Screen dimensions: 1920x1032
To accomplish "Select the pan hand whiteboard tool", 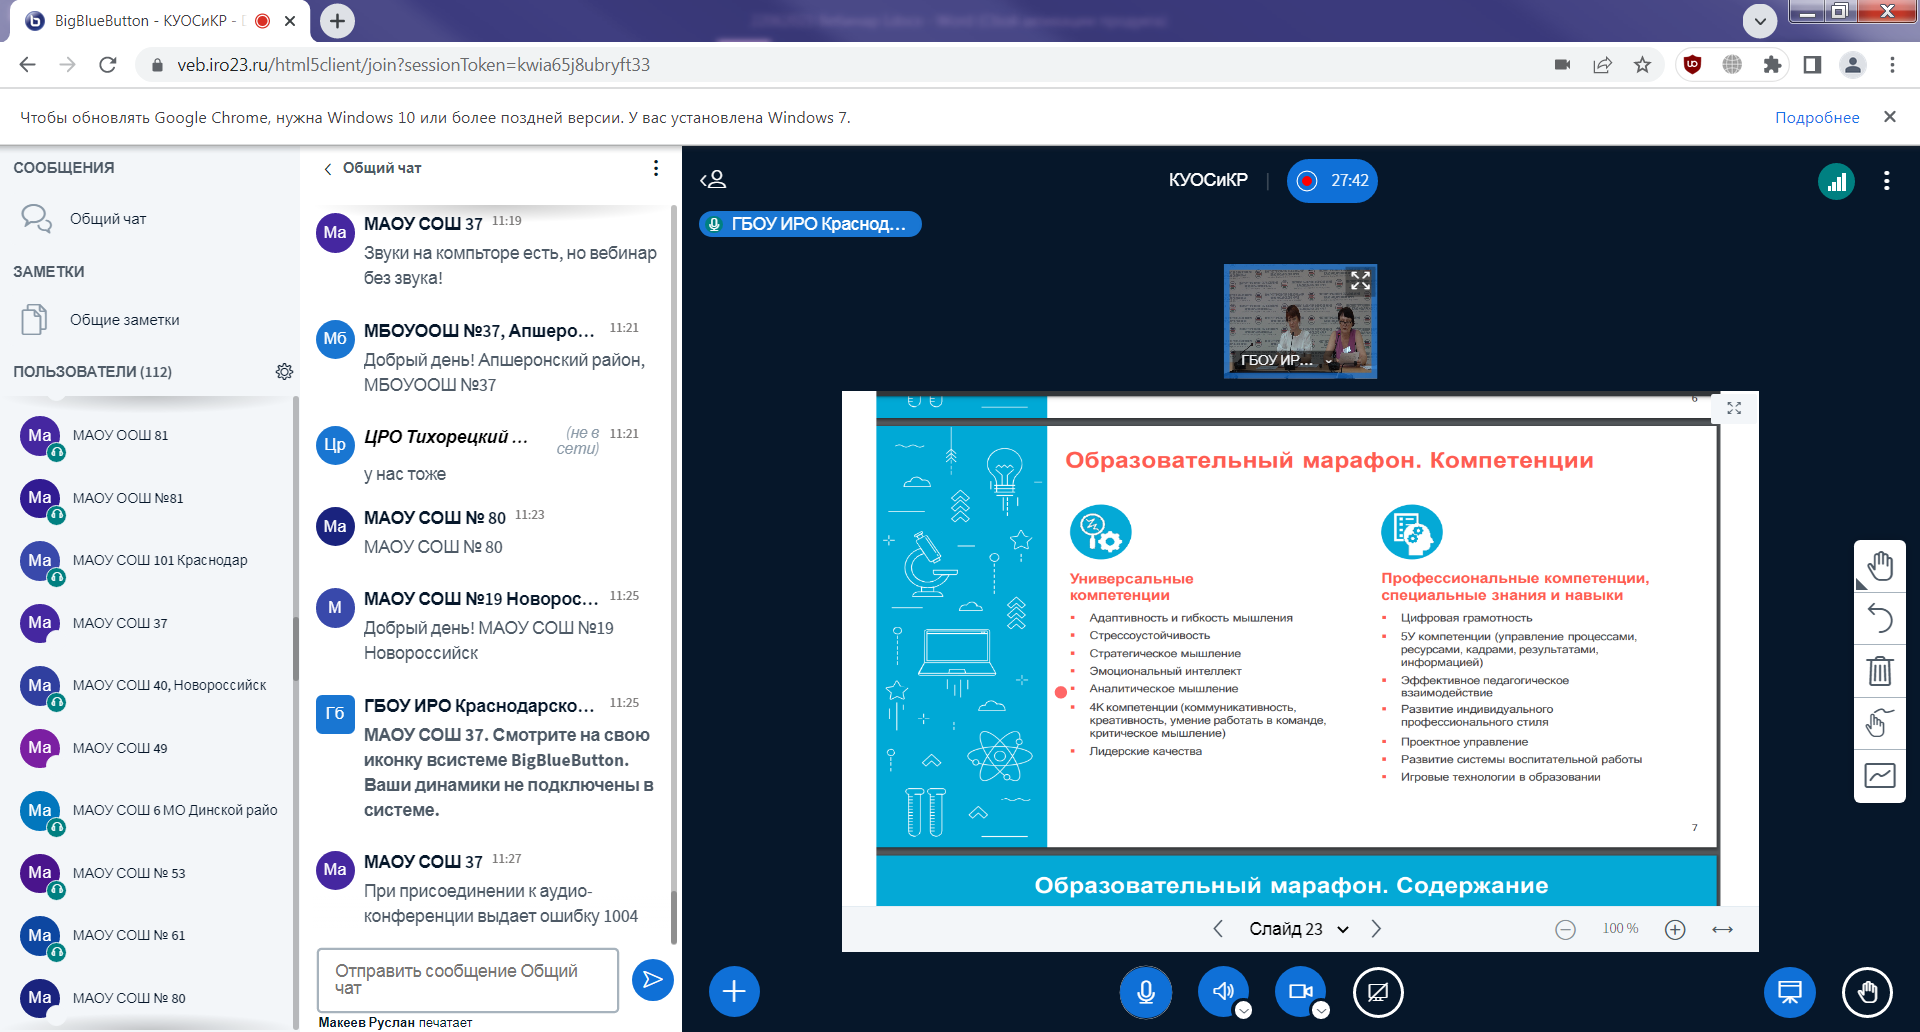I will (x=1879, y=567).
